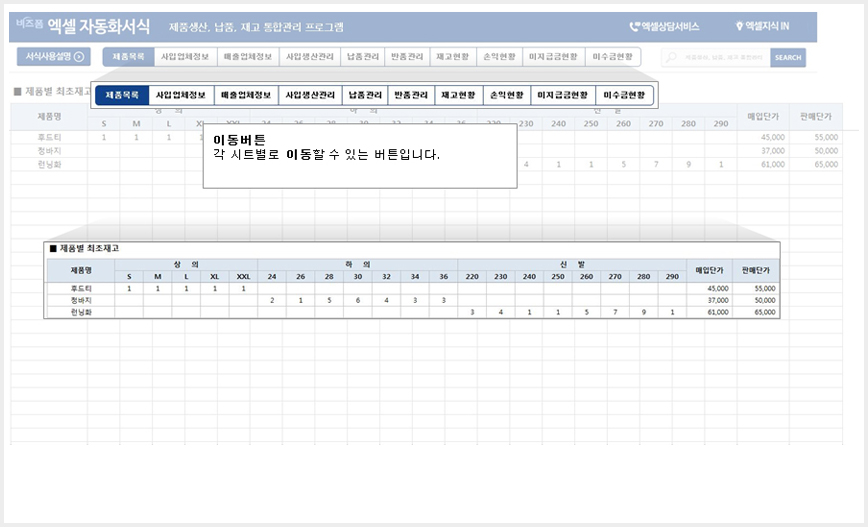This screenshot has width=868, height=527.
Task: Open dimmed 사입업체정보 tab in header menu bar
Action: pos(185,56)
